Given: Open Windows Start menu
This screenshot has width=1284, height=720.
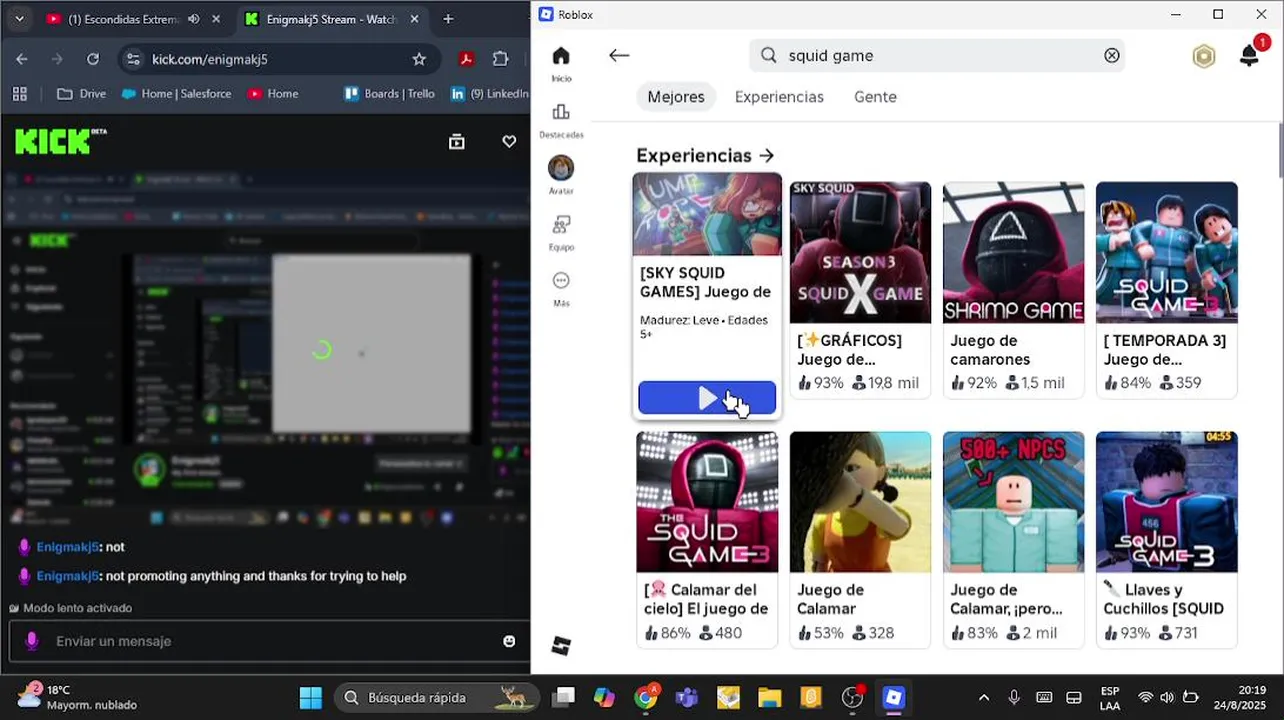Looking at the screenshot, I should tap(311, 697).
